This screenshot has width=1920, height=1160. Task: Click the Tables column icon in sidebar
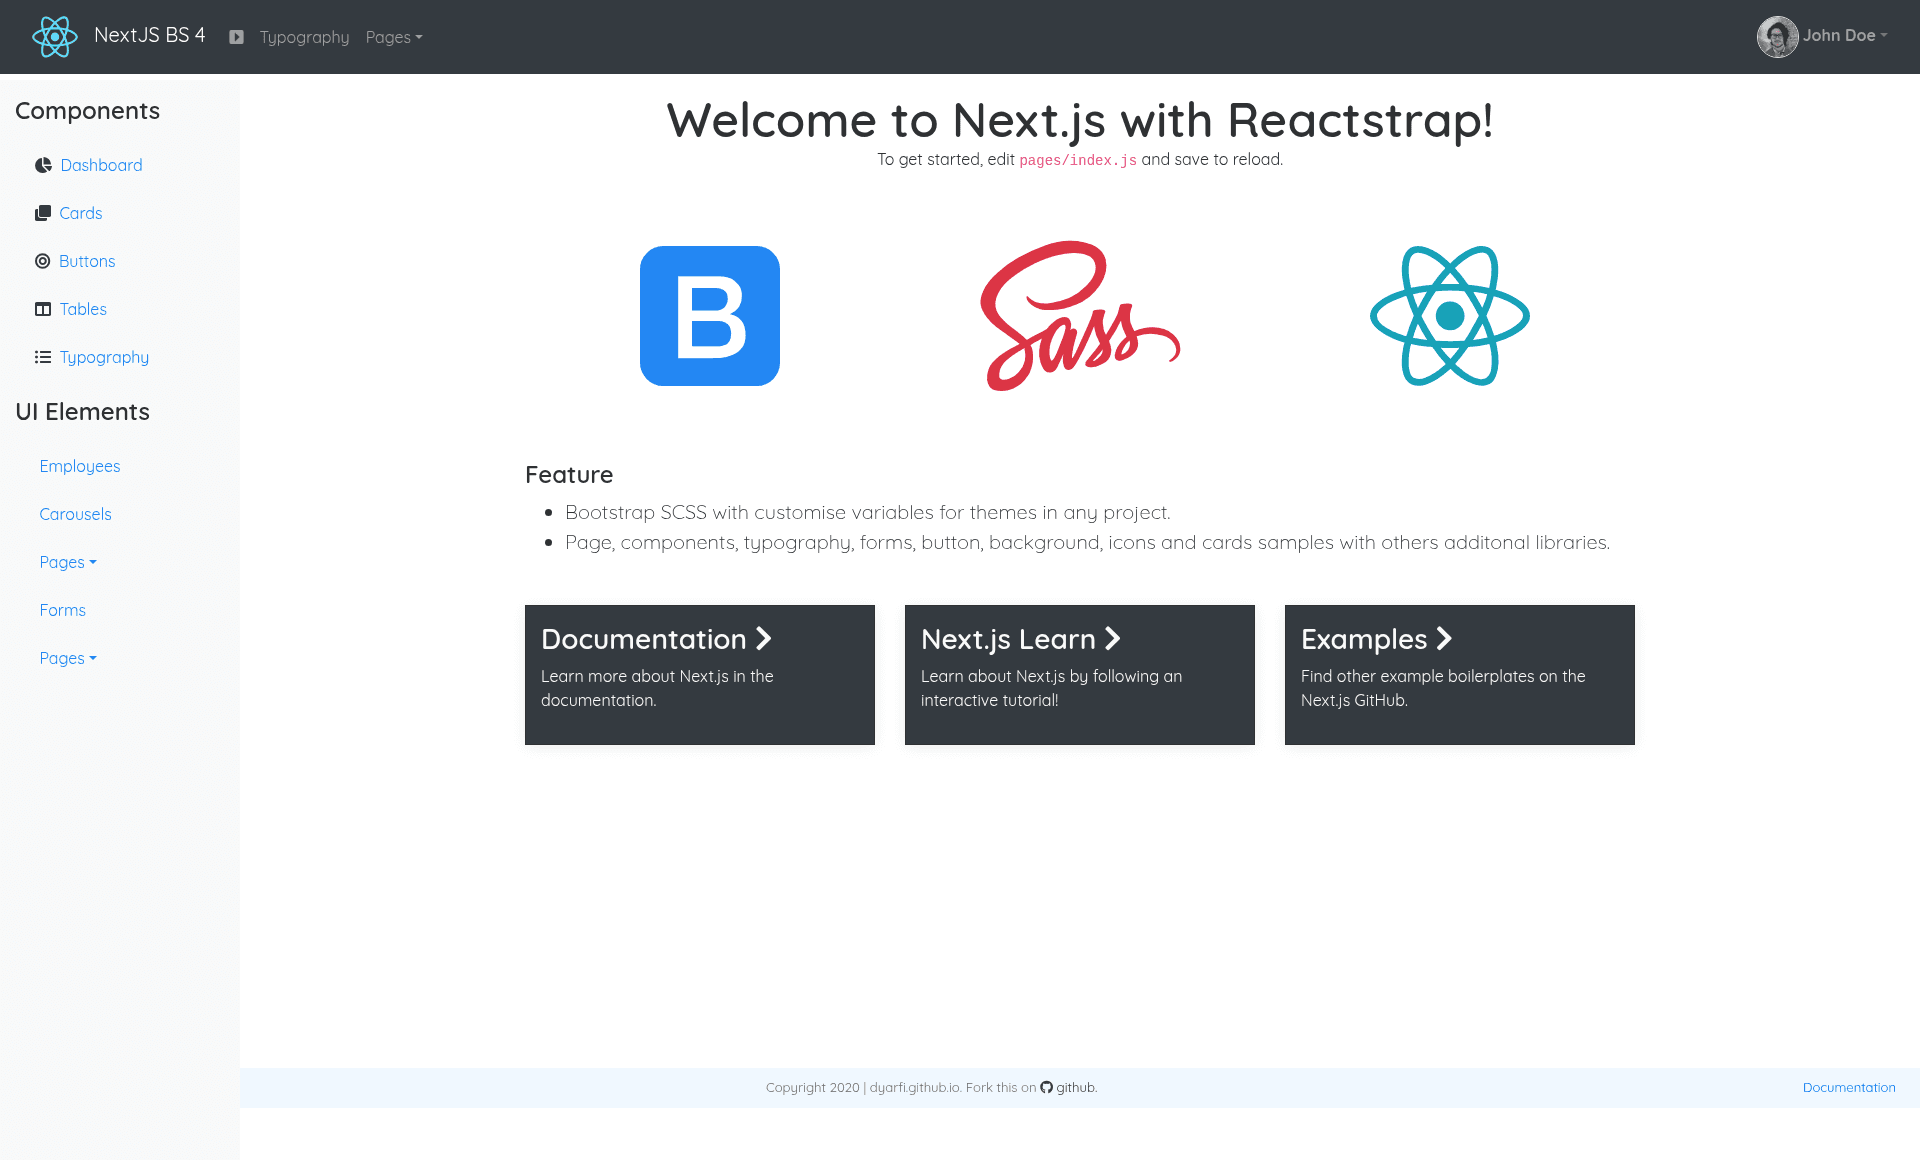(43, 309)
